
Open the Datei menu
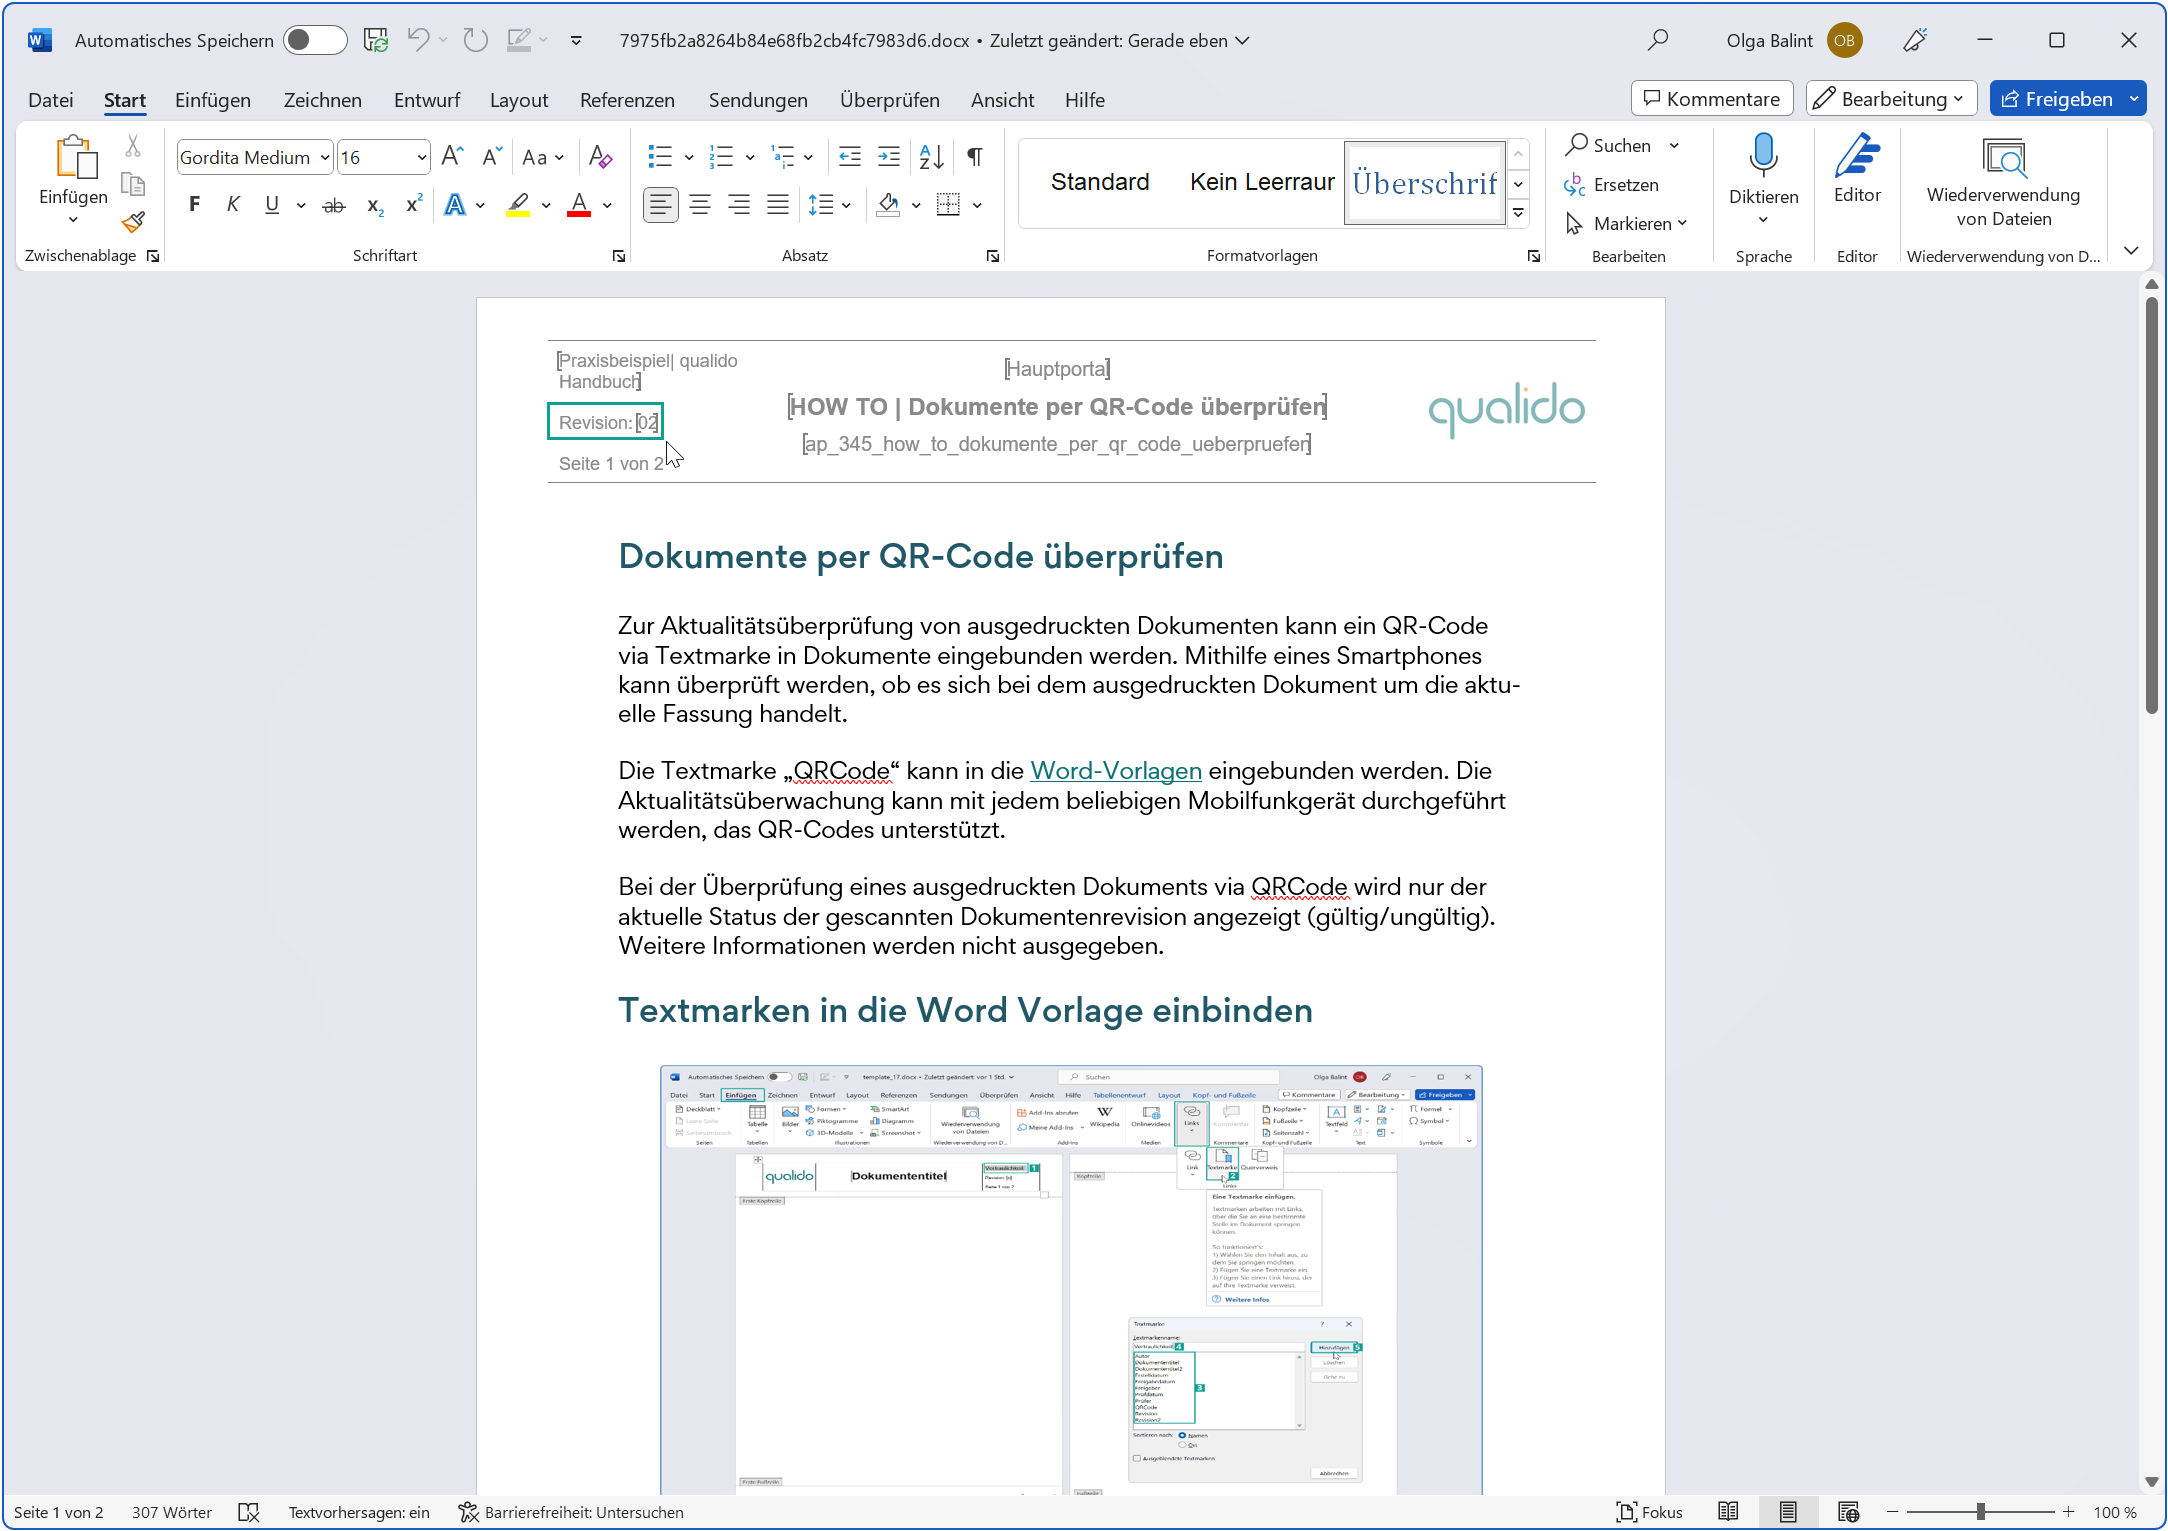(50, 100)
